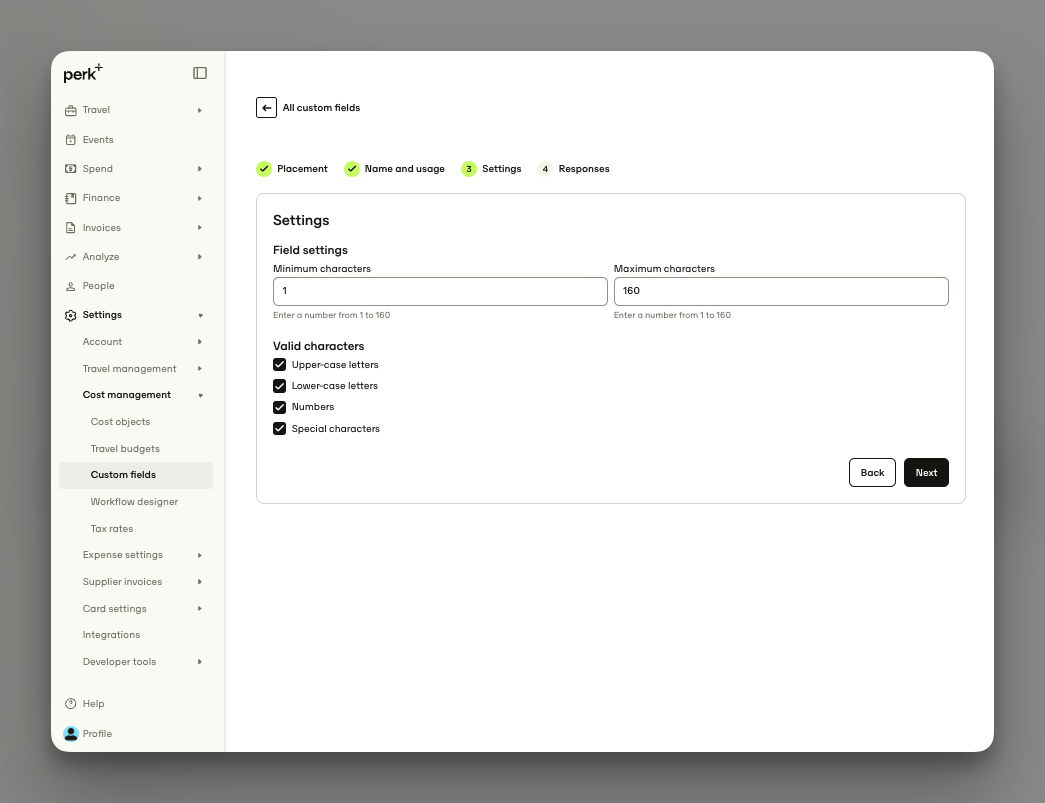Image resolution: width=1045 pixels, height=803 pixels.
Task: Click the step 4 circle badge
Action: (x=545, y=169)
